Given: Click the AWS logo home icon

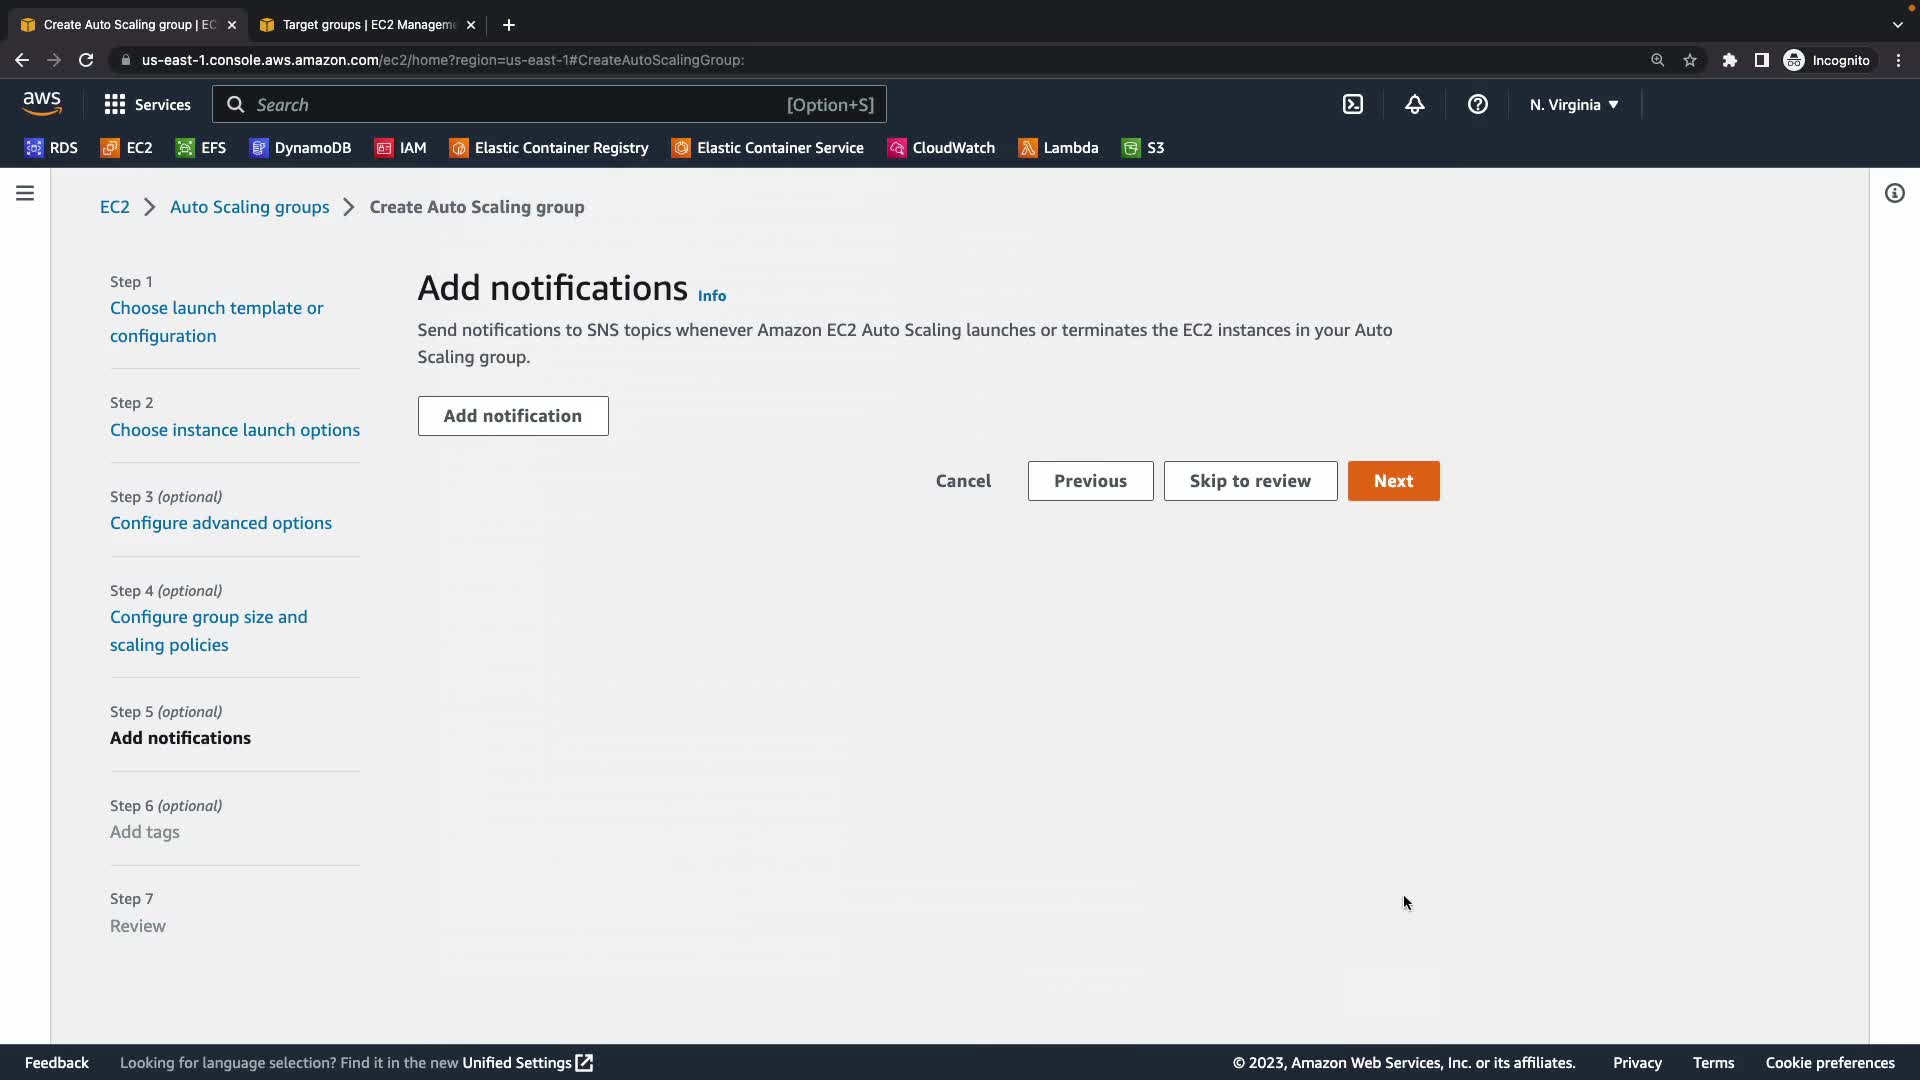Looking at the screenshot, I should [42, 103].
